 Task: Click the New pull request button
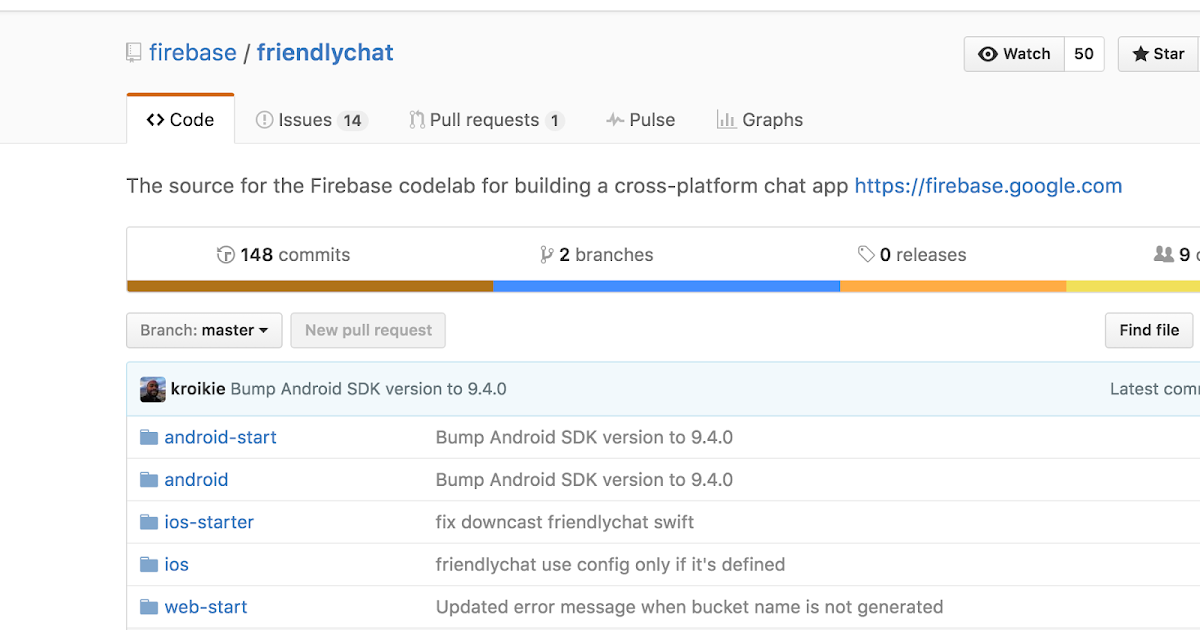click(368, 330)
